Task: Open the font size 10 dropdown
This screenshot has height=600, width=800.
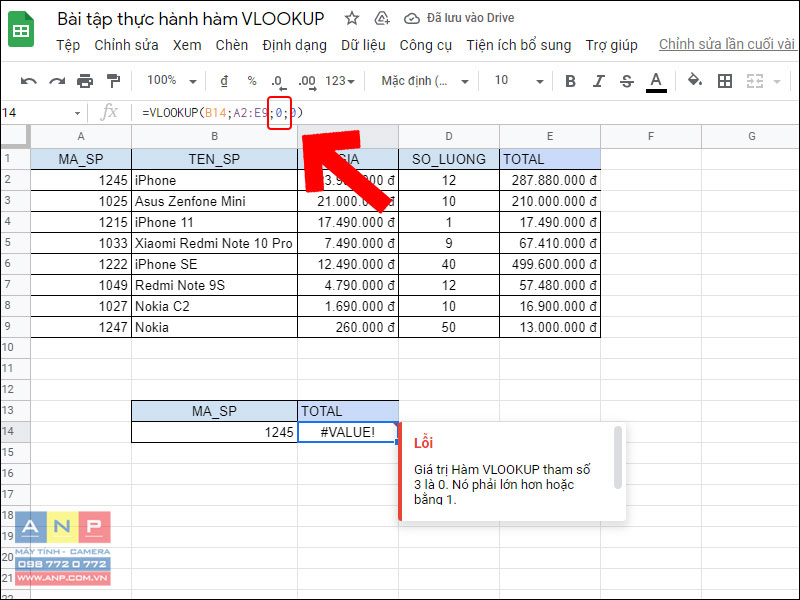Action: pos(519,81)
